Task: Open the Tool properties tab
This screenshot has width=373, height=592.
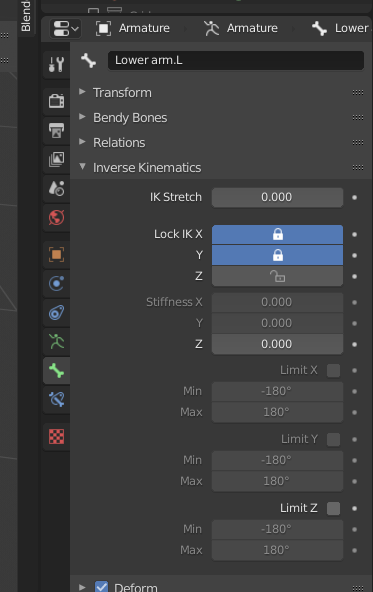Action: (56, 64)
